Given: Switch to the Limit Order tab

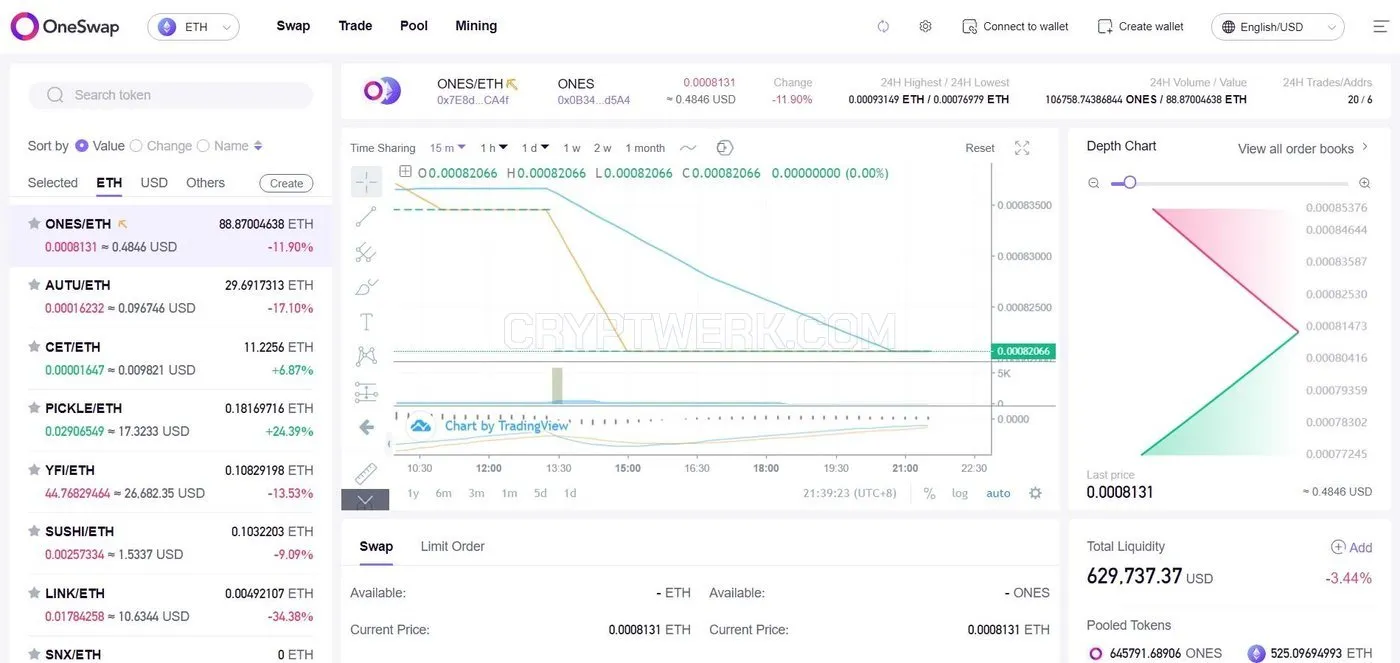Looking at the screenshot, I should (x=452, y=546).
